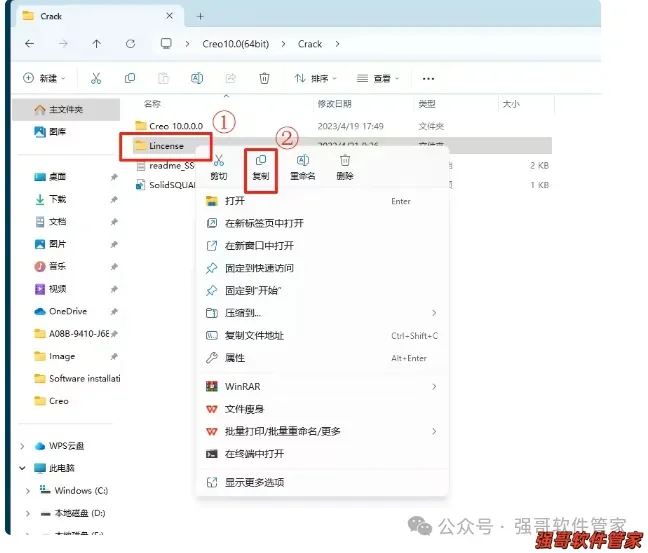Expand chevron after Crack in address bar

point(338,44)
